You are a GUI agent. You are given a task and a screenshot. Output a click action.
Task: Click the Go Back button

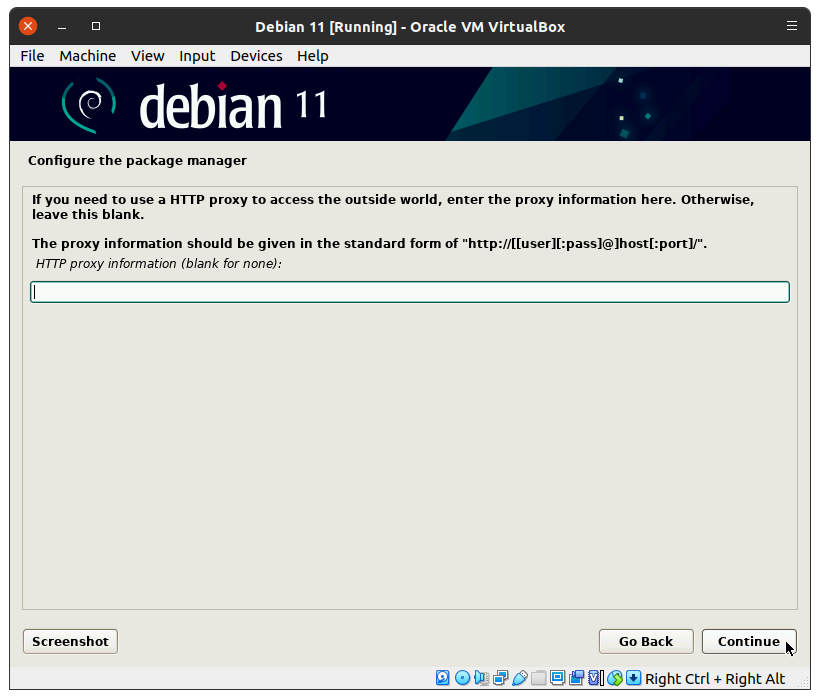[x=645, y=641]
